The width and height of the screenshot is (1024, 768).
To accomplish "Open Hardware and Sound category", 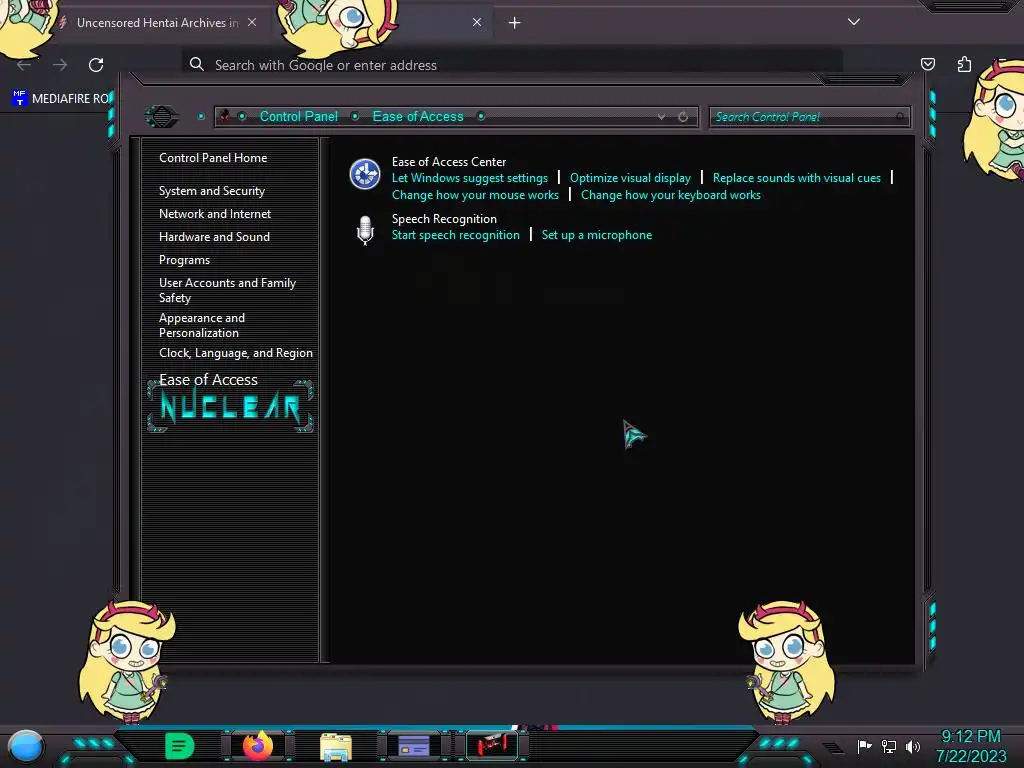I will (214, 236).
